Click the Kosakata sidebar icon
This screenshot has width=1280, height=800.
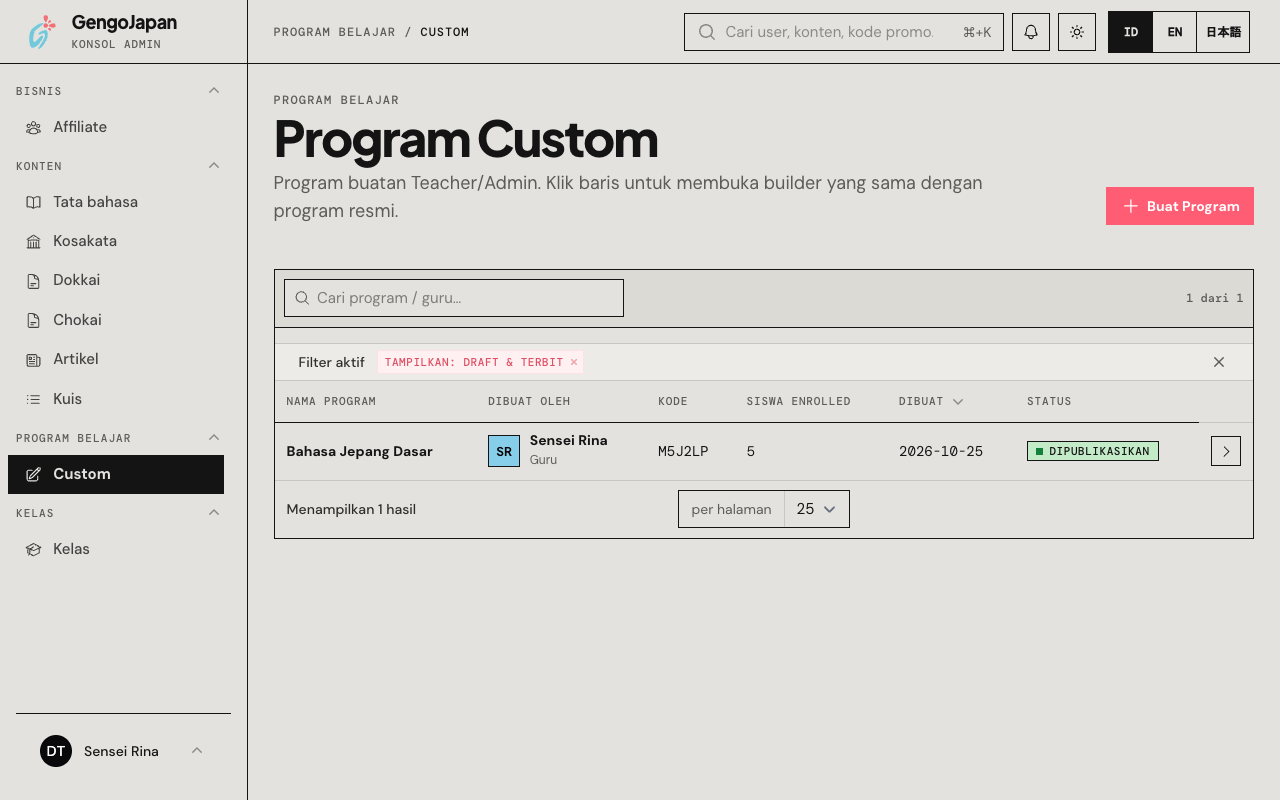(x=34, y=241)
